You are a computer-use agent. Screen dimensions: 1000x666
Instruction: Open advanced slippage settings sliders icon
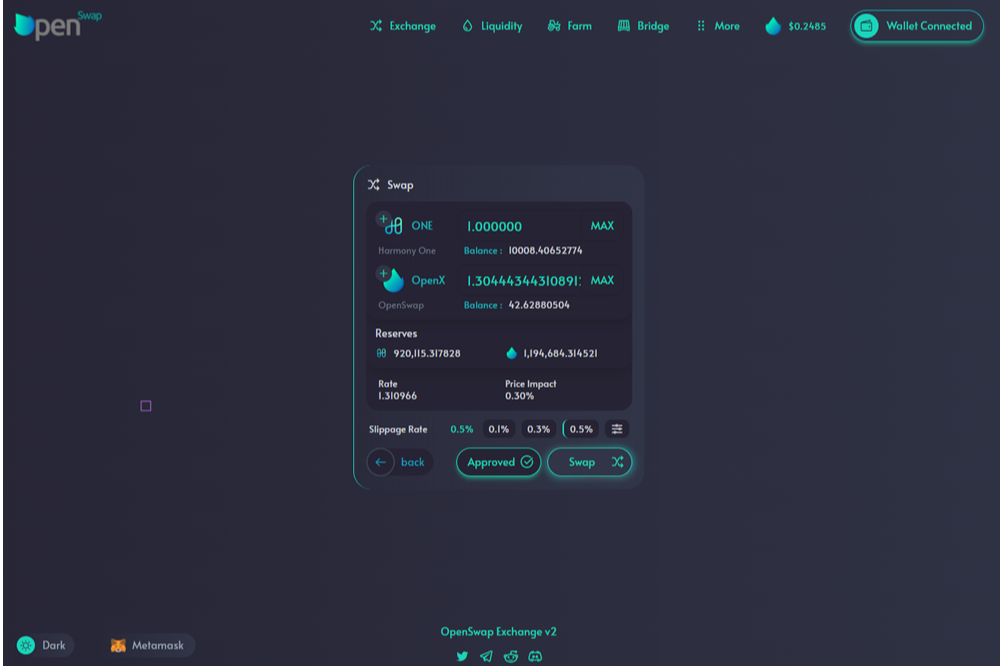616,428
